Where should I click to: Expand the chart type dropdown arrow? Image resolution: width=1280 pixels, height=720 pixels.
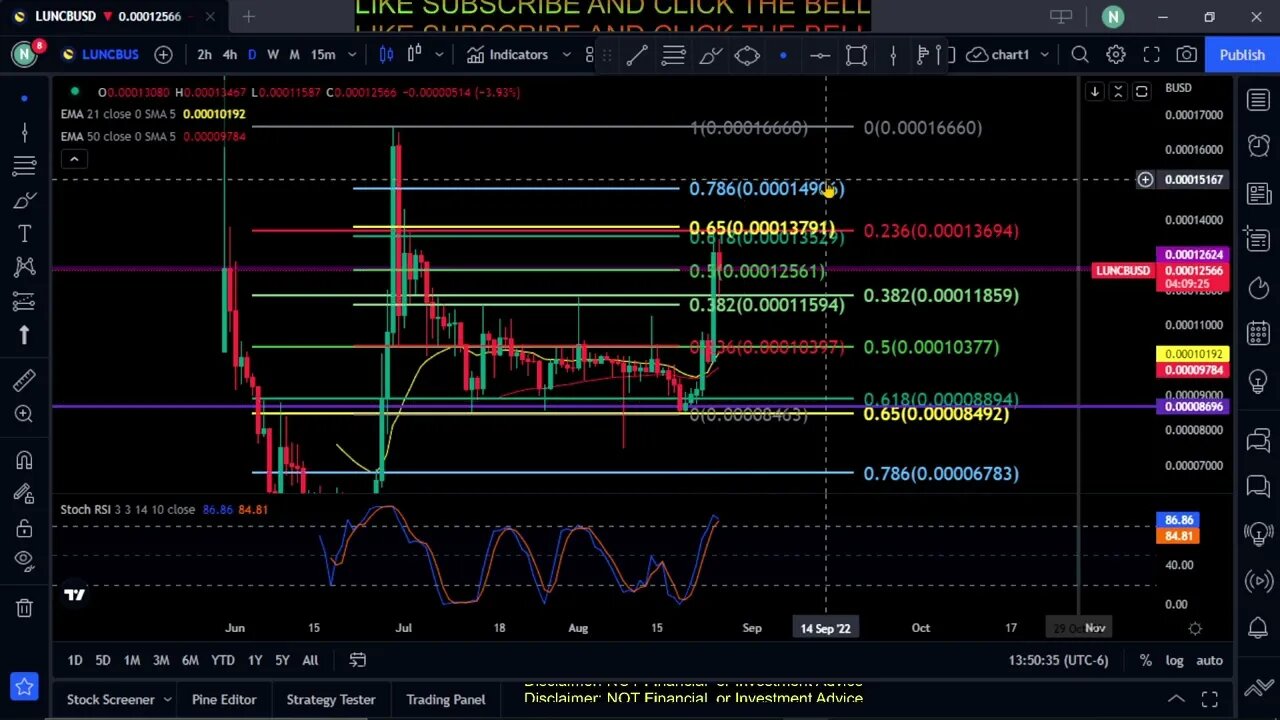441,55
